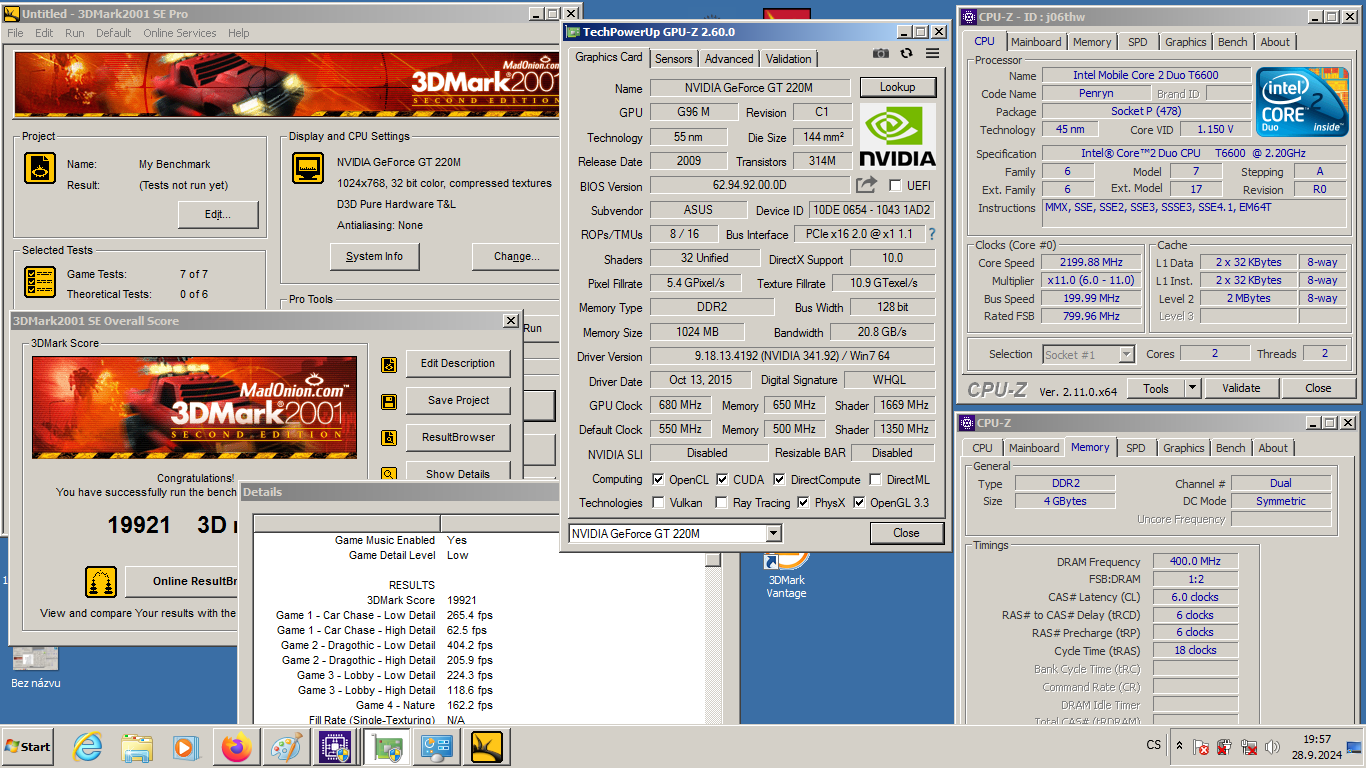Toggle the OpenCL checkbox

[x=658, y=479]
